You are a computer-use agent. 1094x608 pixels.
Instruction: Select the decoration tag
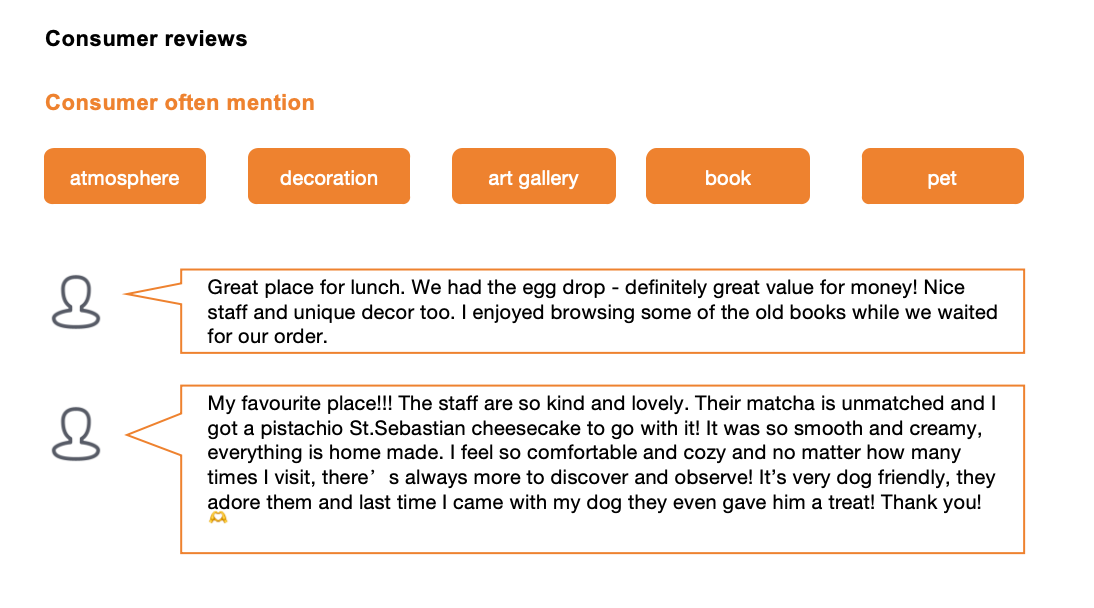tap(329, 176)
